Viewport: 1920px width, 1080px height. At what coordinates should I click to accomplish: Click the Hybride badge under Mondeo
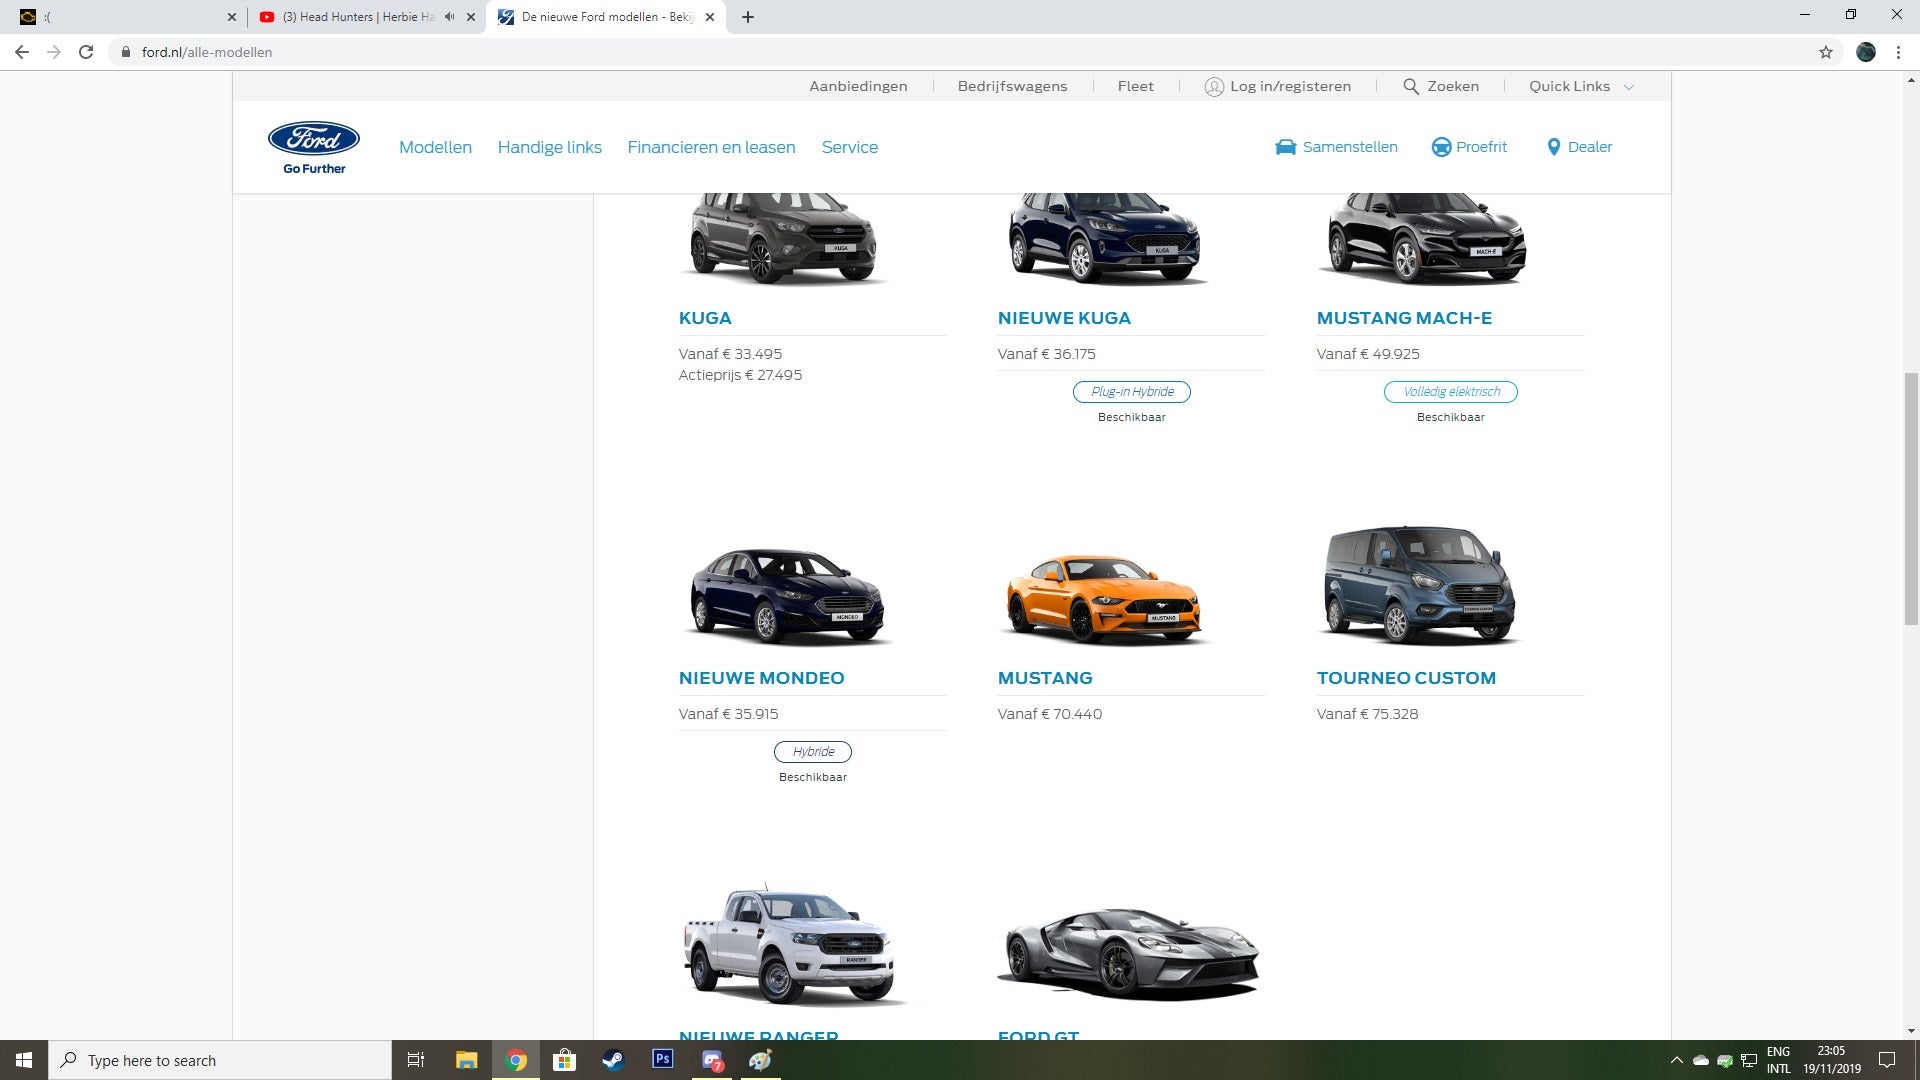point(813,752)
